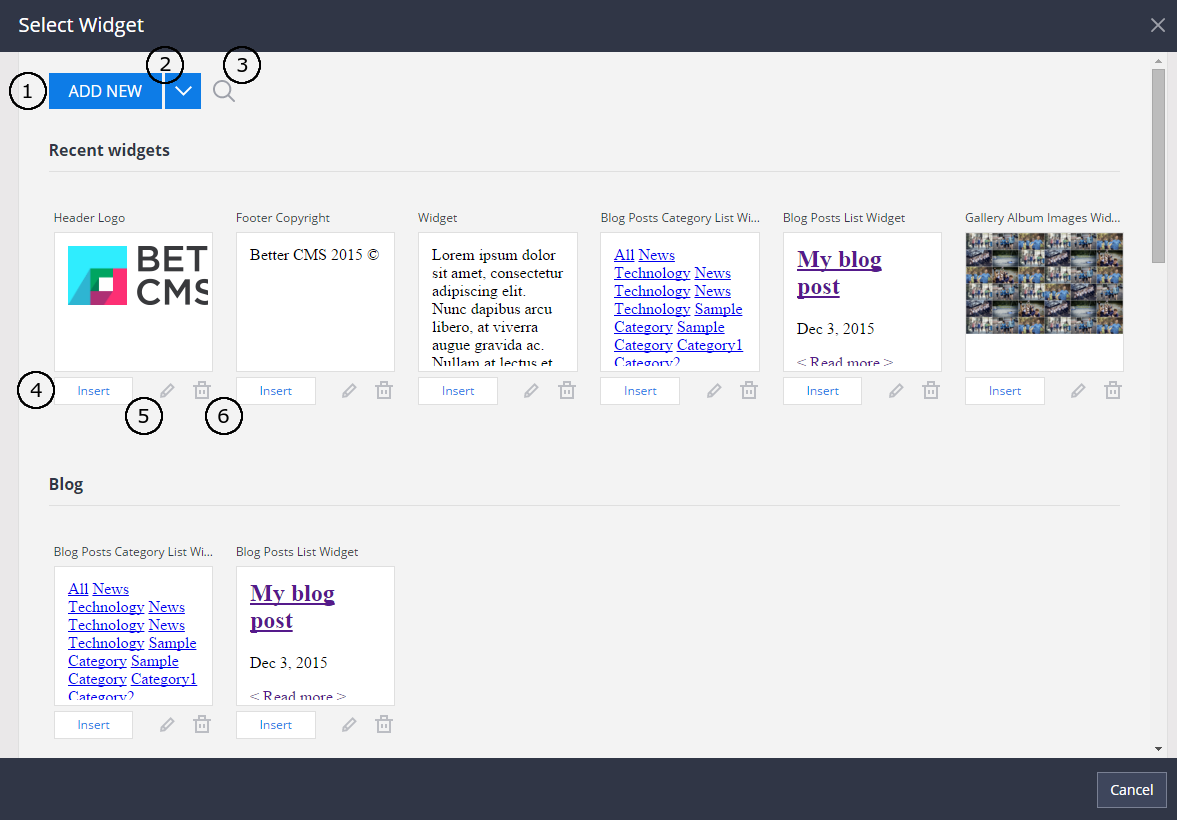Edit the Lorem ipsum Widget

tap(530, 390)
